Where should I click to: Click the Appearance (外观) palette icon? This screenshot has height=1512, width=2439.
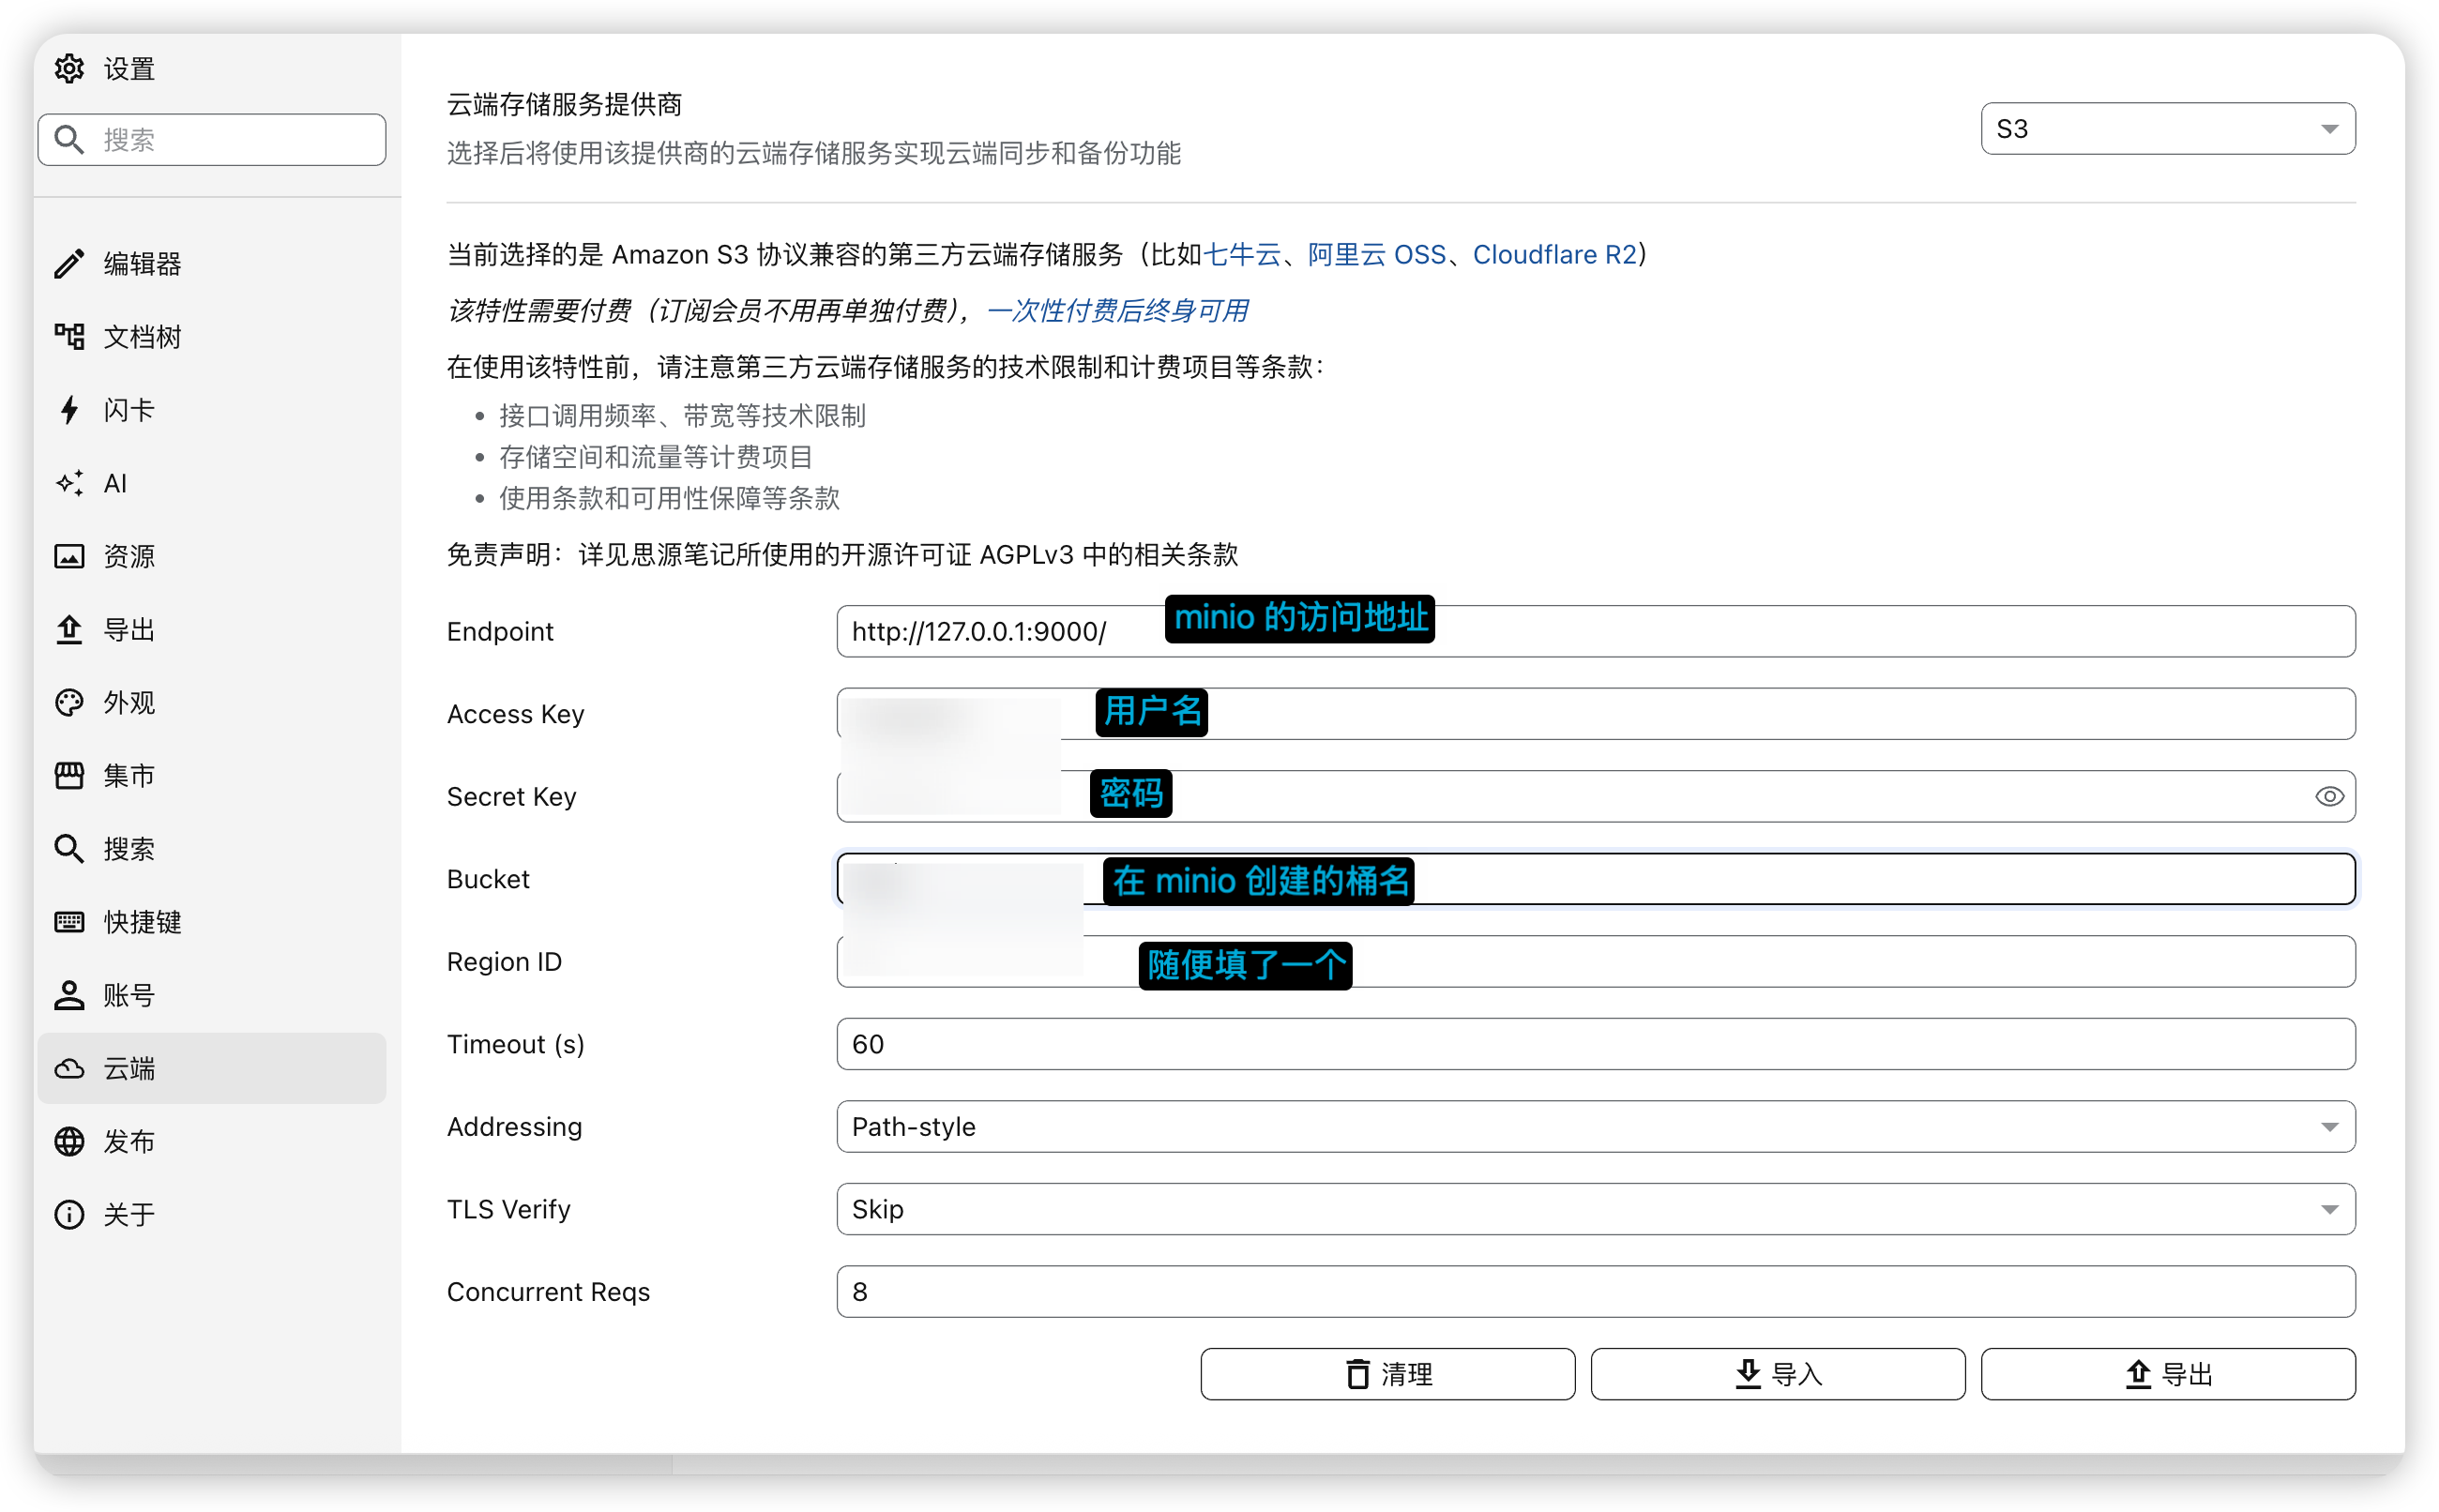[x=69, y=703]
